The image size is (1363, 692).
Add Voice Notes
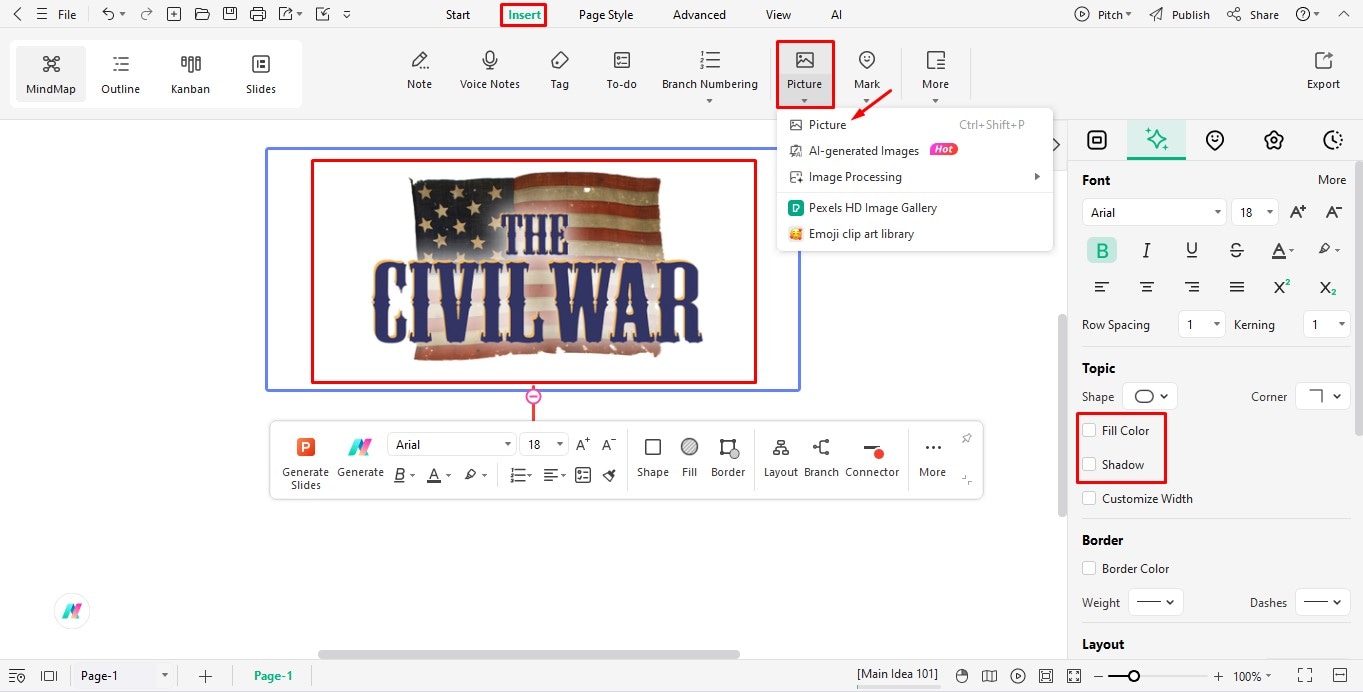click(490, 71)
